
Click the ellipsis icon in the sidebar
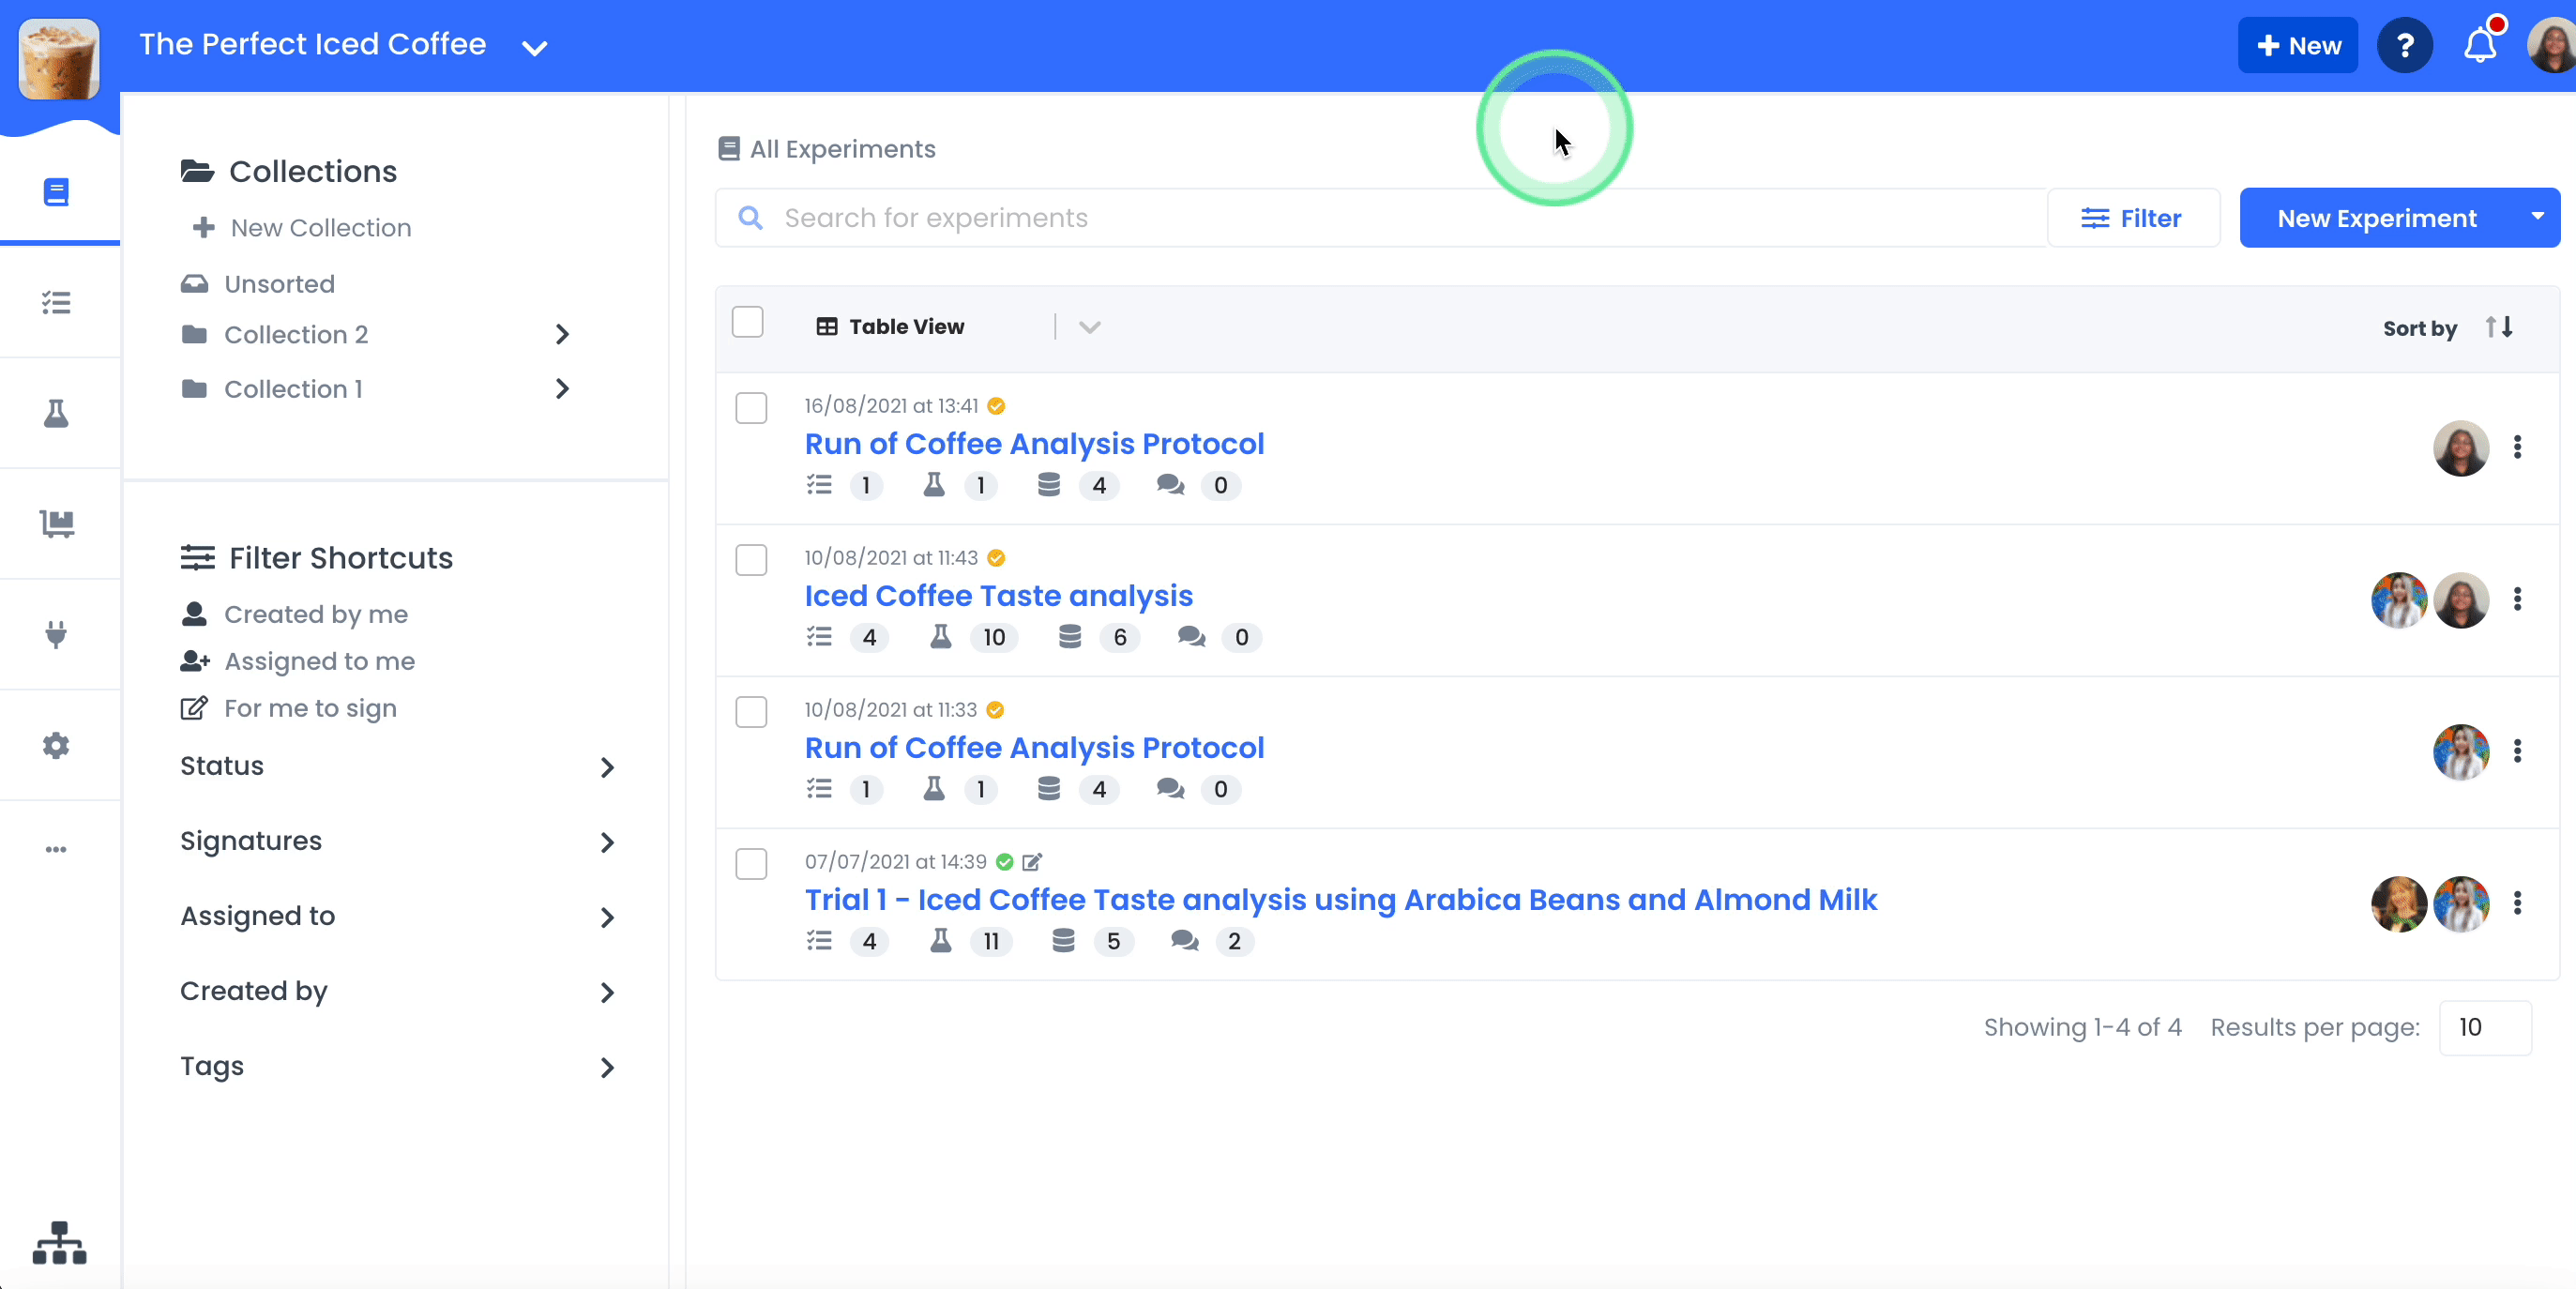coord(57,849)
